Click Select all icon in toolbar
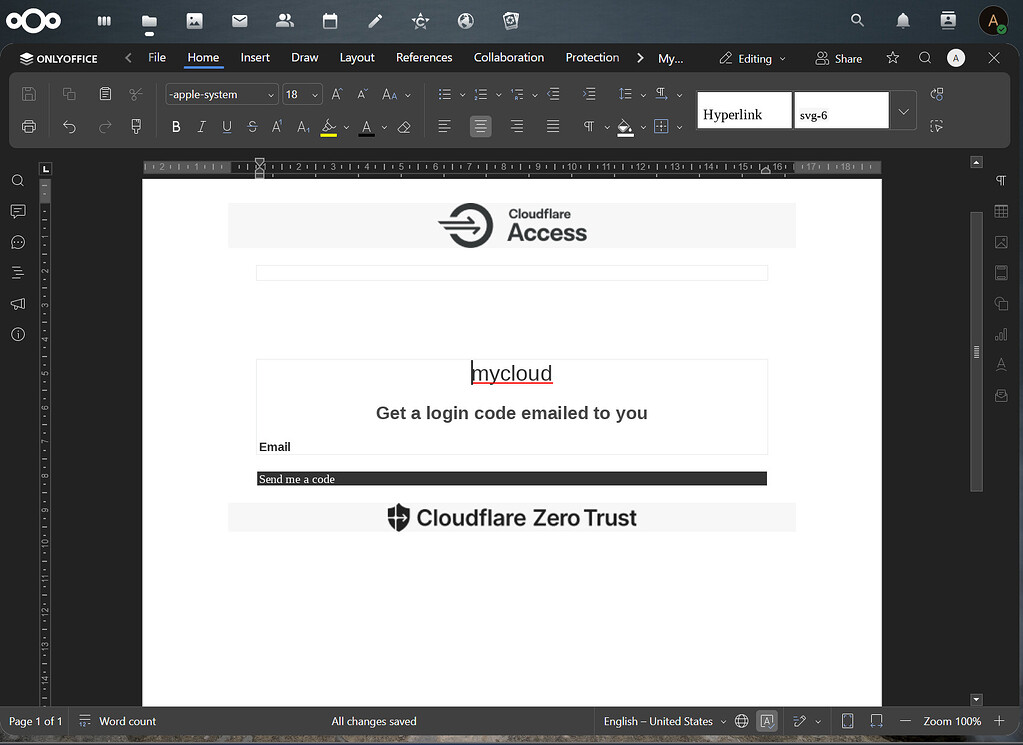Viewport: 1023px width, 745px height. [x=937, y=126]
